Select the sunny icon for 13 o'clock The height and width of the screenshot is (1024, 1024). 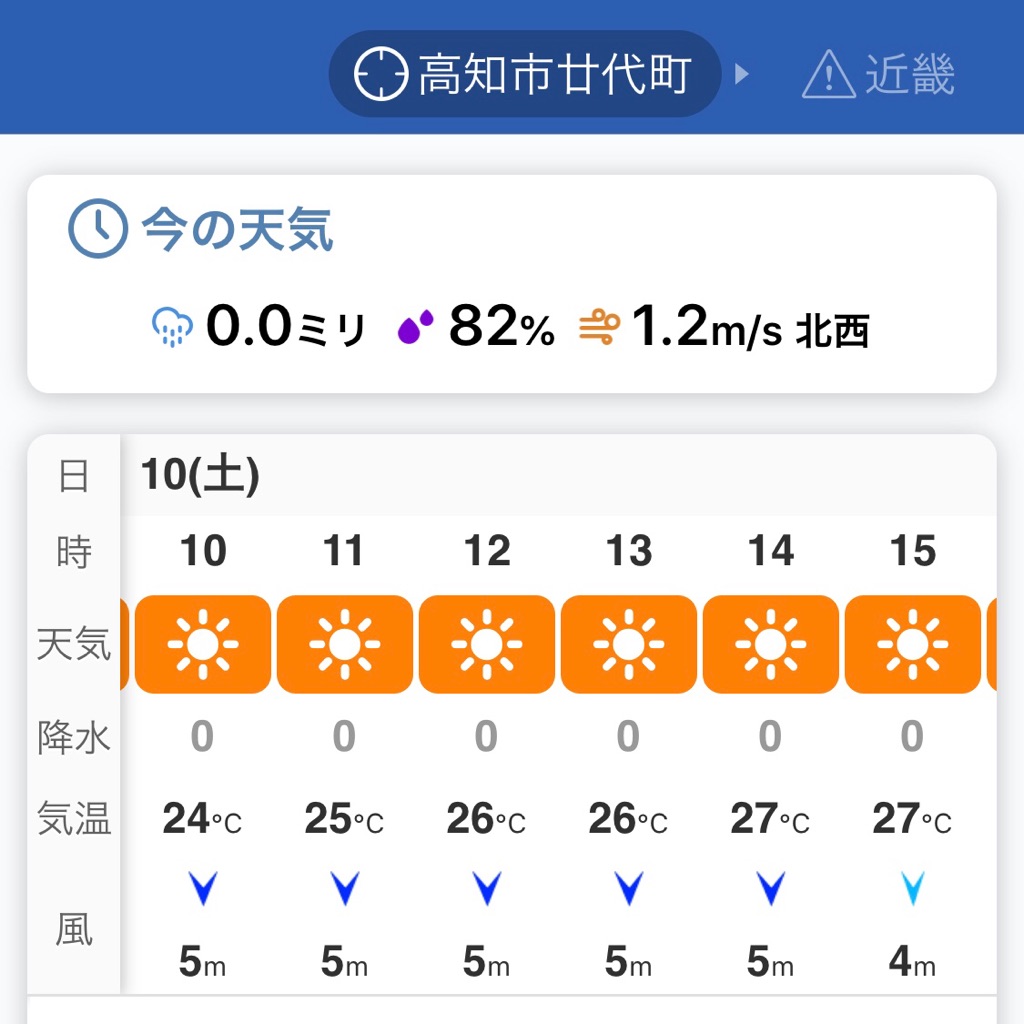pyautogui.click(x=629, y=644)
